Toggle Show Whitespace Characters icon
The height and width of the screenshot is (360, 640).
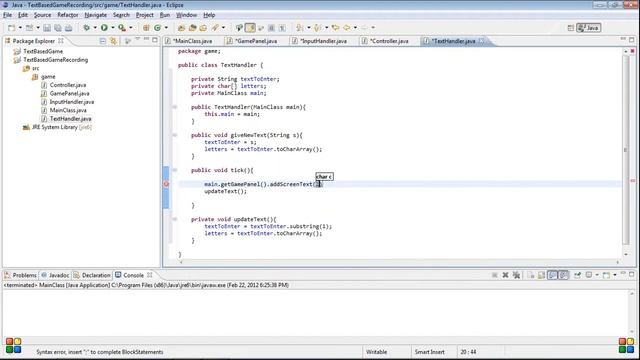click(282, 28)
